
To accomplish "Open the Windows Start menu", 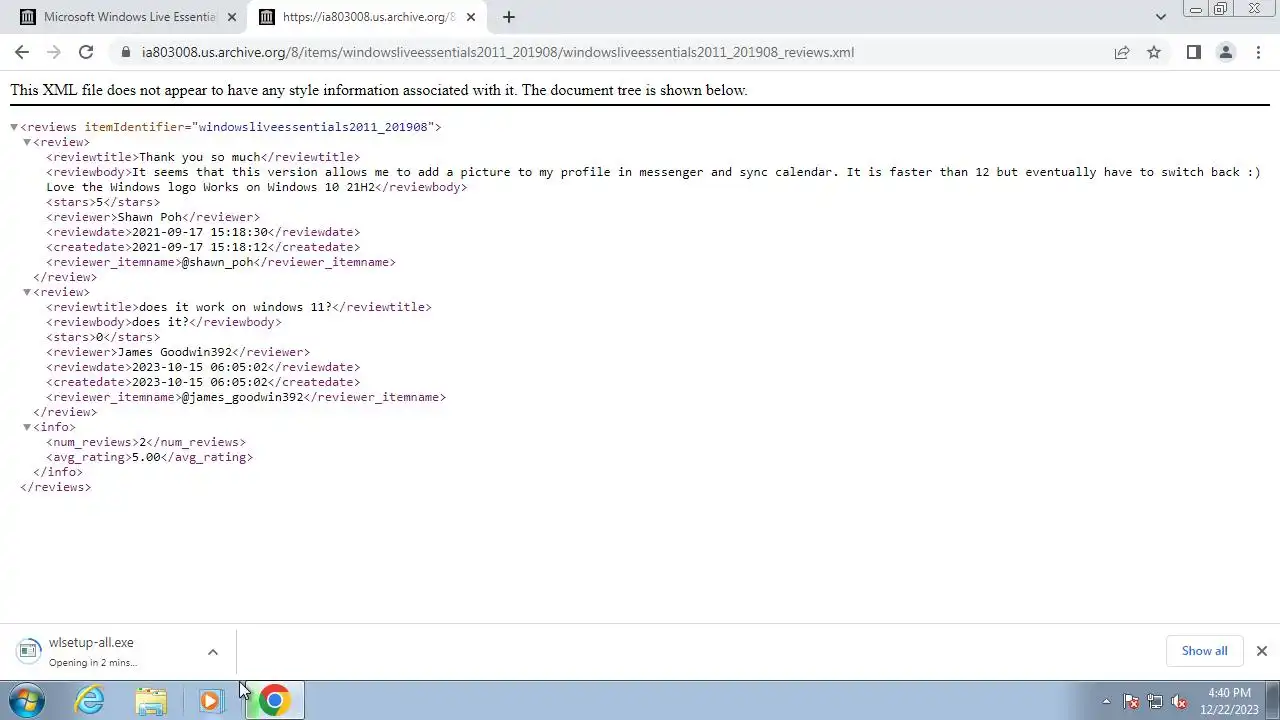I will (27, 701).
